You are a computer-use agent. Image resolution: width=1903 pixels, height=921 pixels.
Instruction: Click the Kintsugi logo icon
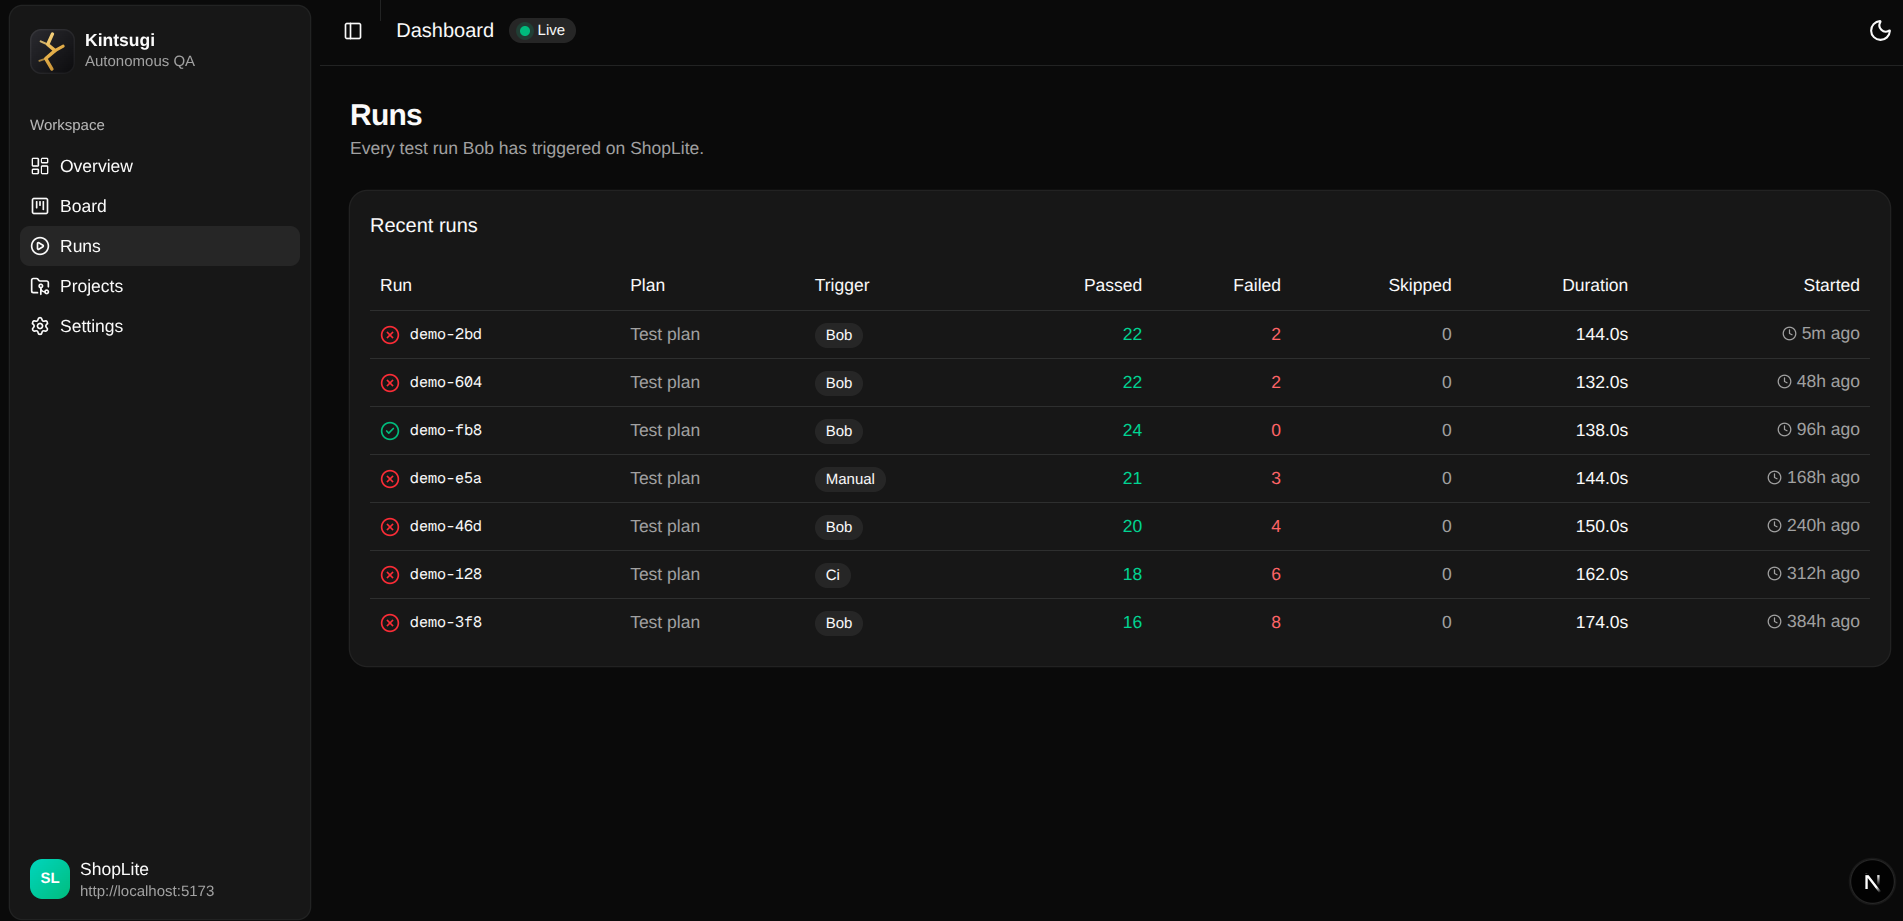(52, 50)
